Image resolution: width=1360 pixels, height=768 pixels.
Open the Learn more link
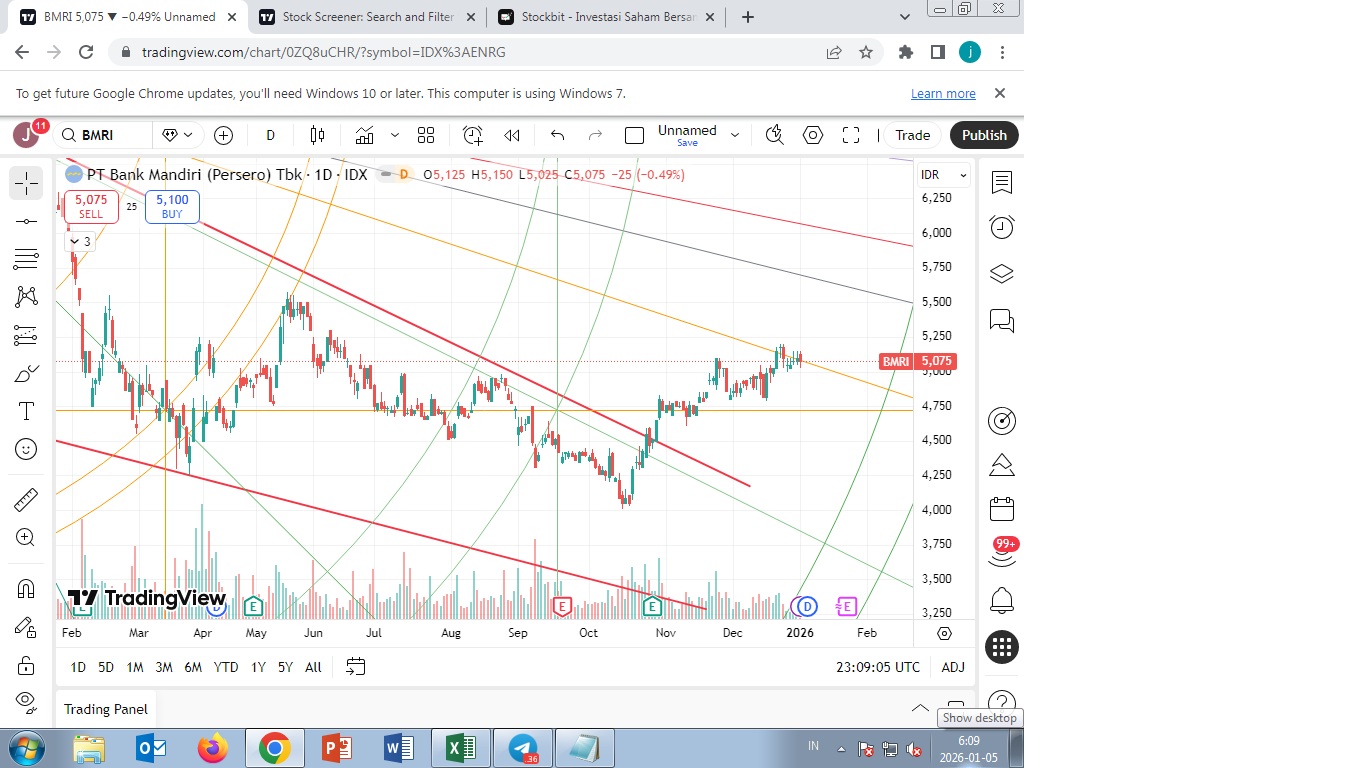point(943,93)
